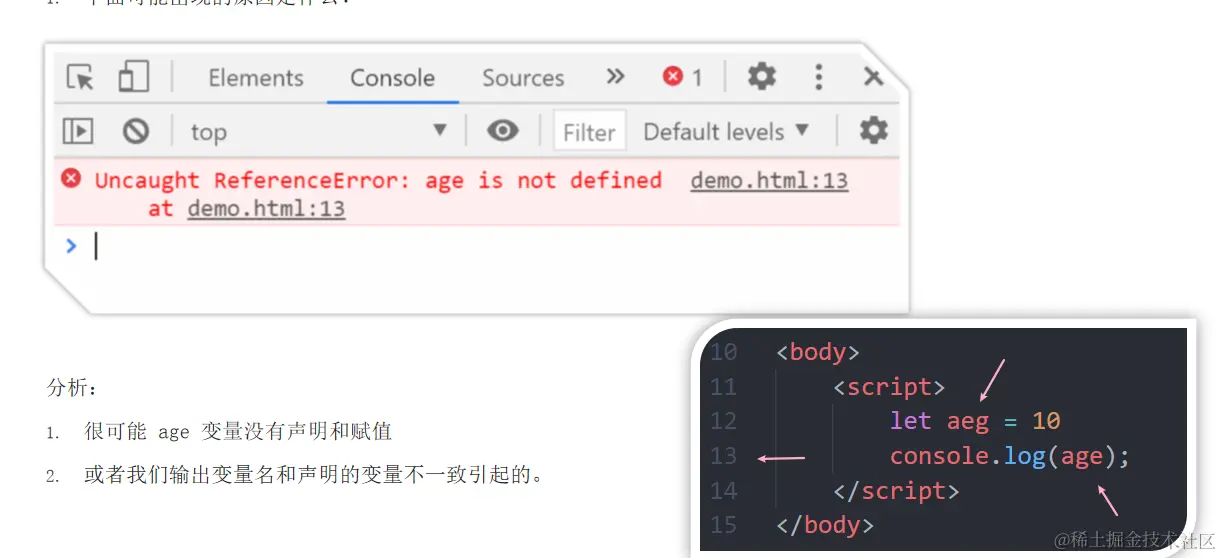
Task: Expand the Default levels dropdown
Action: point(726,131)
